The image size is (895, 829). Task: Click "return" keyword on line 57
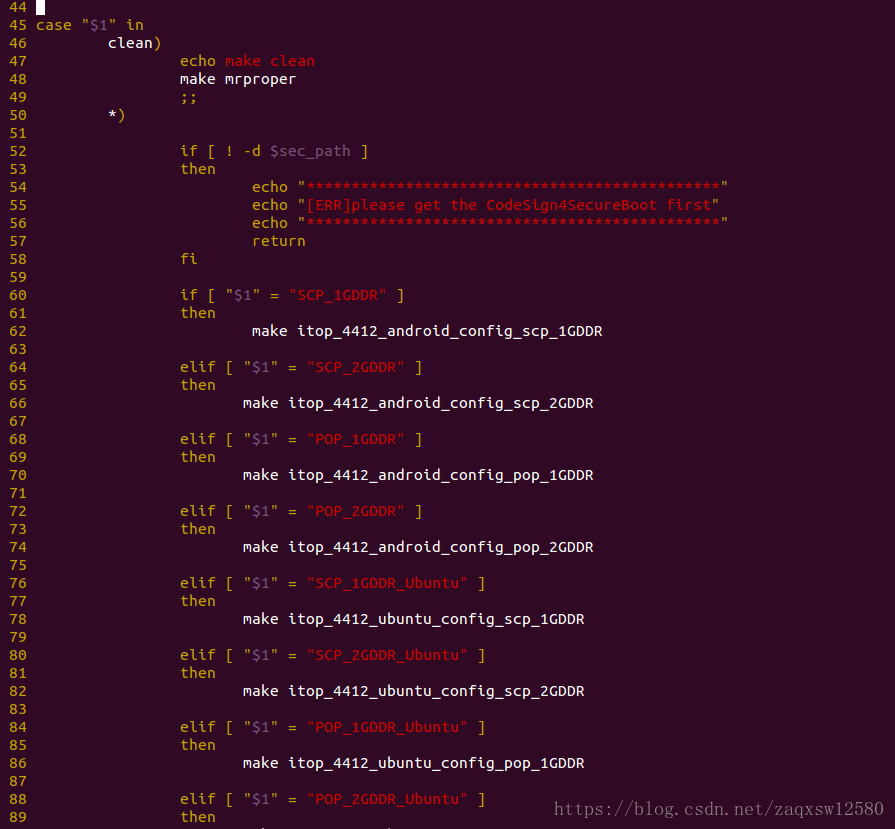(x=279, y=242)
